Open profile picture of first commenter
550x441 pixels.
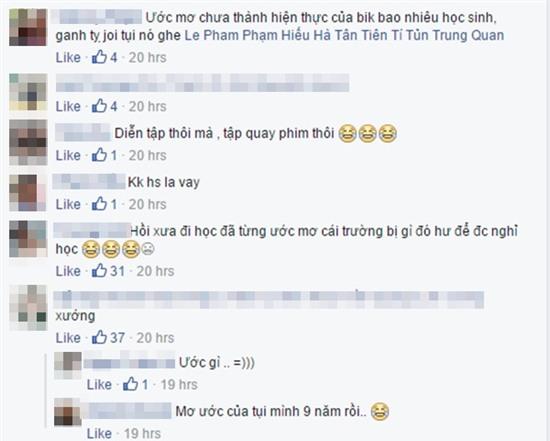point(28,27)
